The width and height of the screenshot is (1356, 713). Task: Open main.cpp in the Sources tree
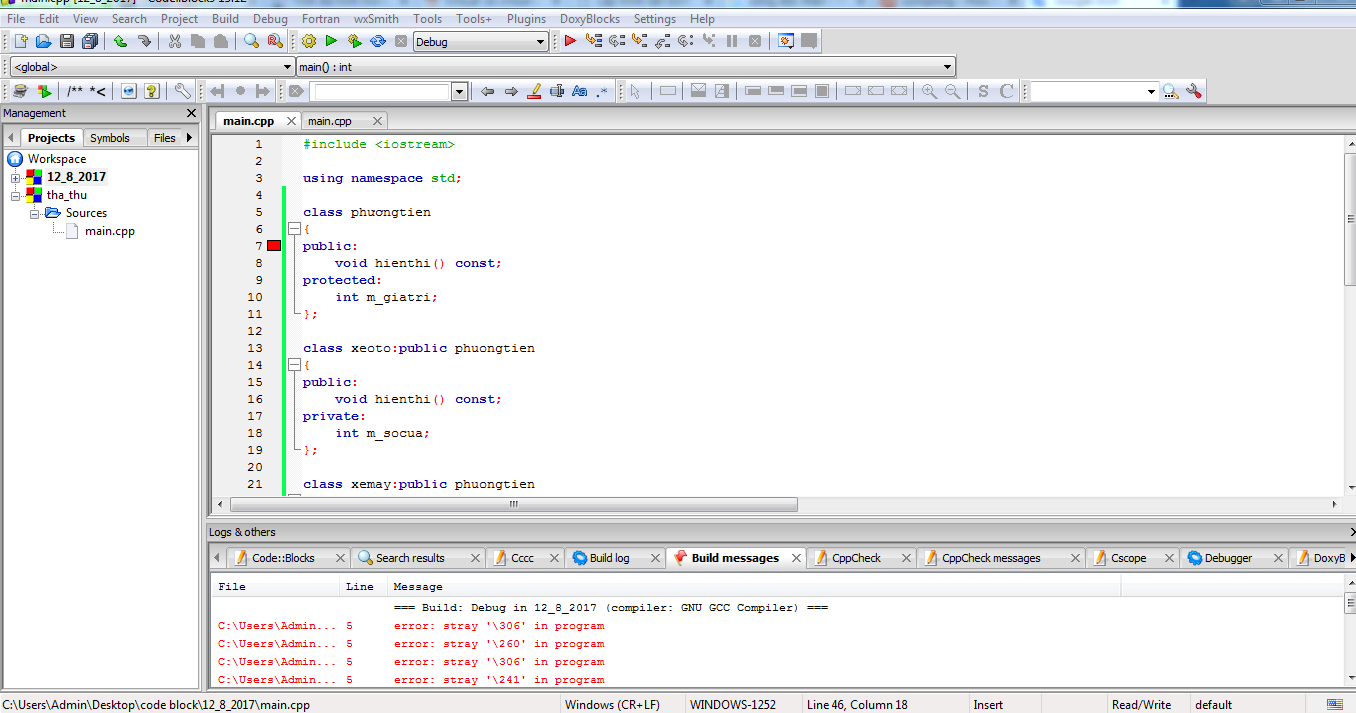point(109,231)
